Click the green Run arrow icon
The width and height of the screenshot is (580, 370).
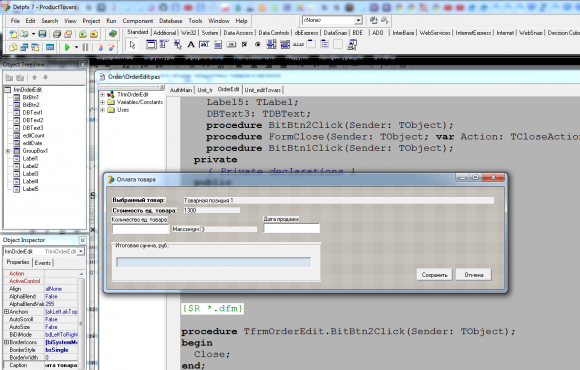pyautogui.click(x=67, y=47)
